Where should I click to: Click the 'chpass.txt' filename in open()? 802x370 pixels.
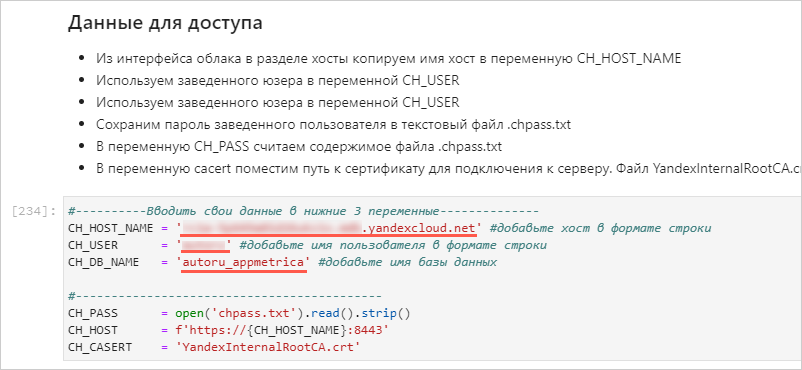238,313
